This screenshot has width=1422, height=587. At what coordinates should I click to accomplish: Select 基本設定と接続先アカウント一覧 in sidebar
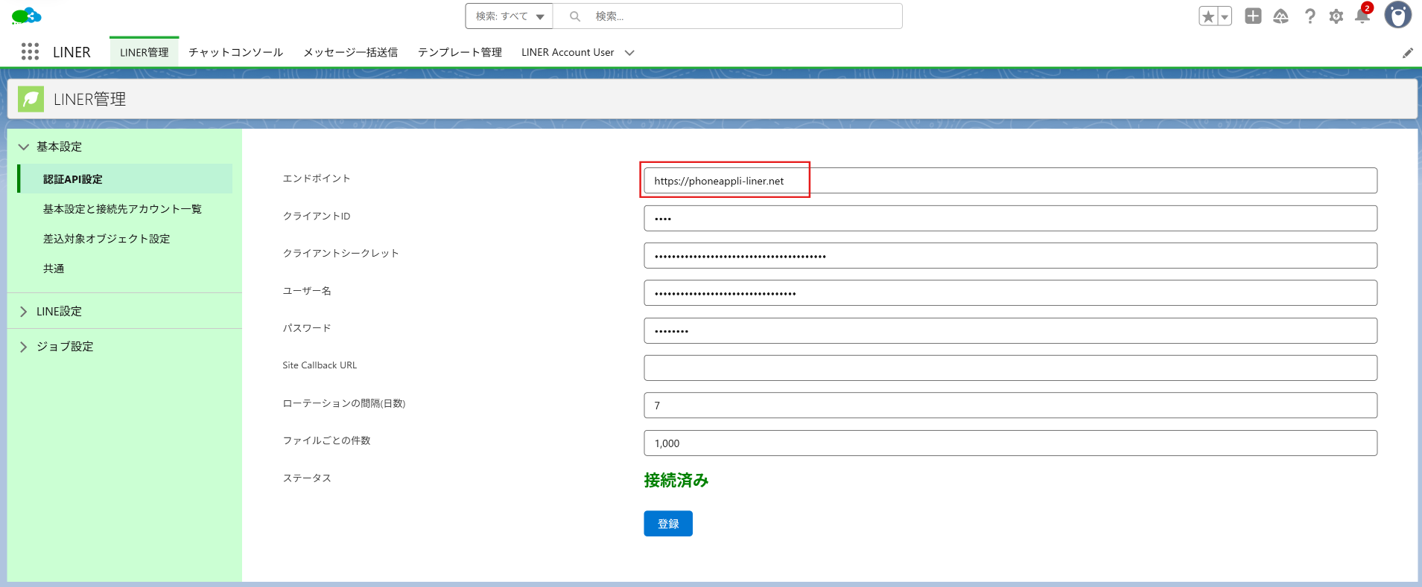point(122,209)
